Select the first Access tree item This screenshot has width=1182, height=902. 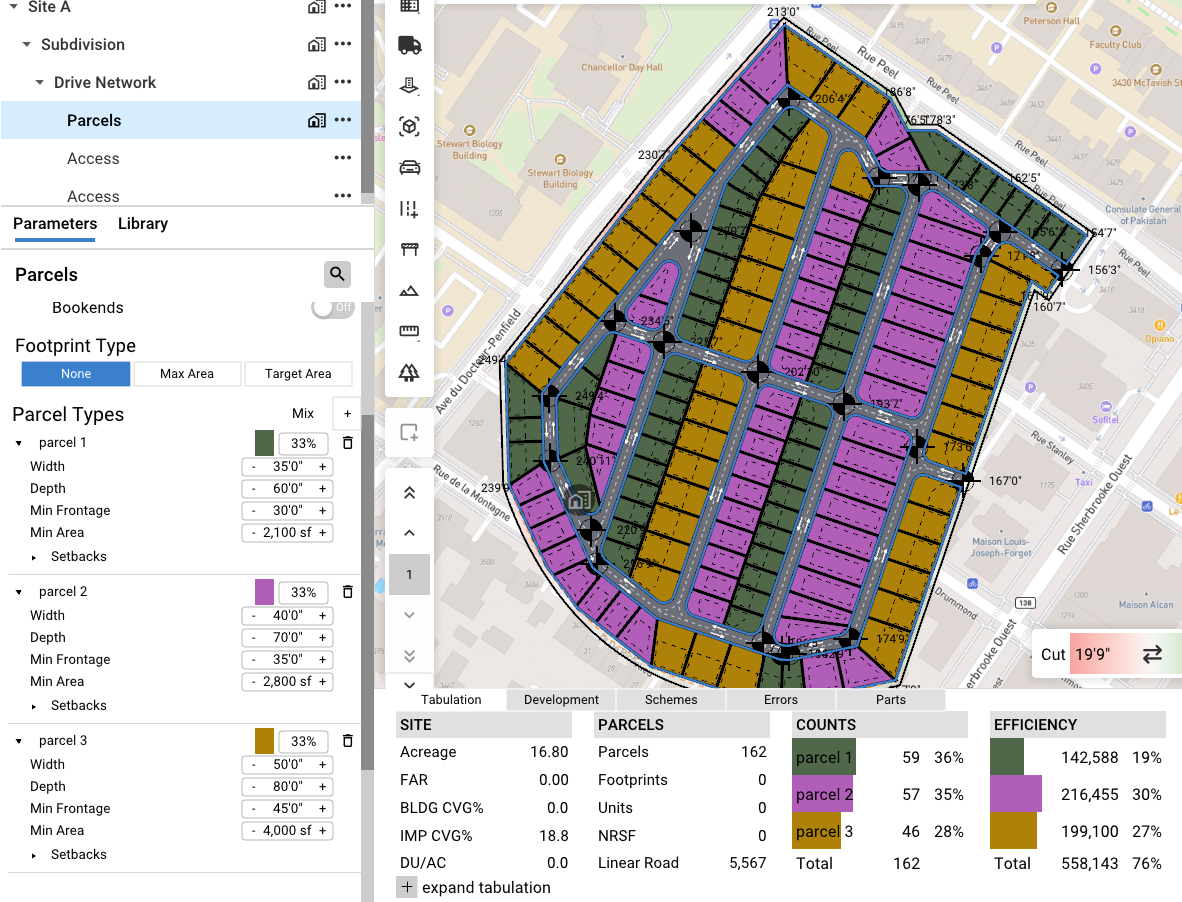point(93,158)
